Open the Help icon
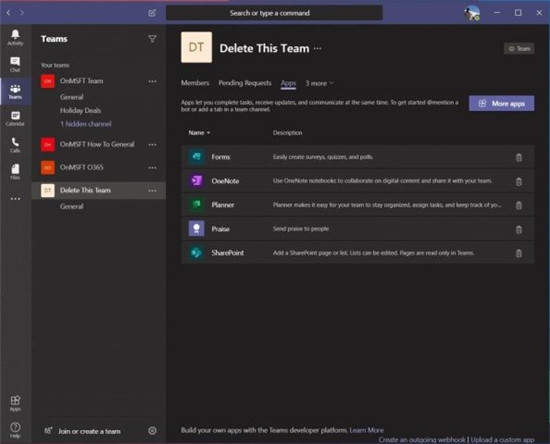 click(x=15, y=430)
